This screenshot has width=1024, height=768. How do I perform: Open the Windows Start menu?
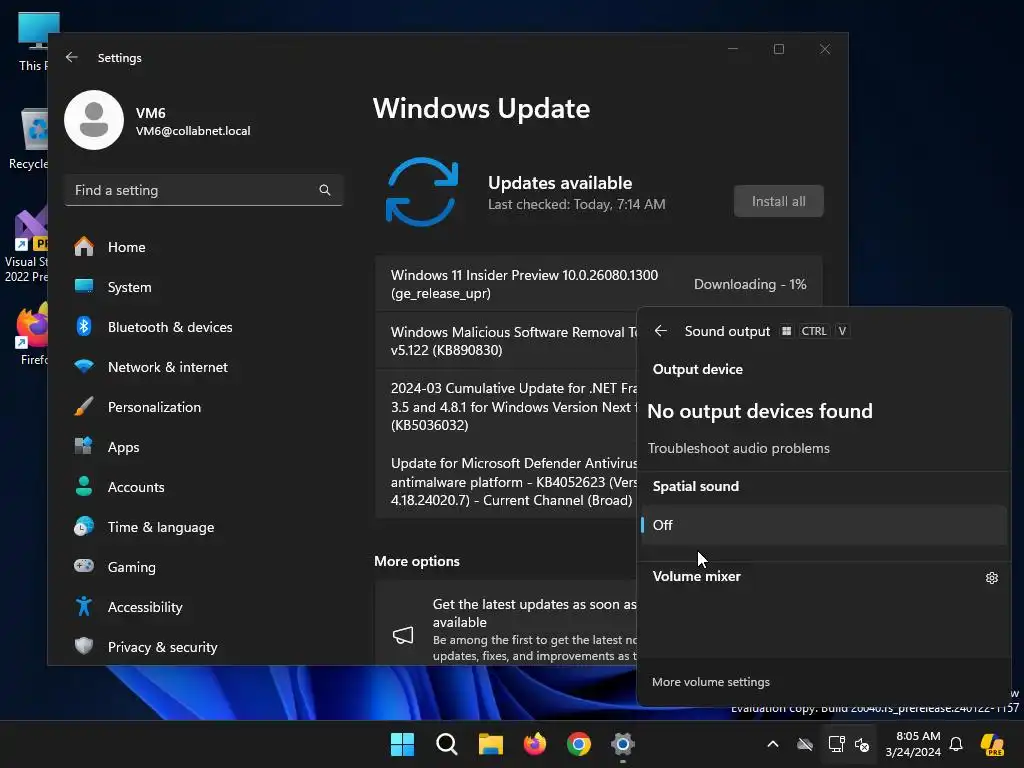[x=402, y=744]
